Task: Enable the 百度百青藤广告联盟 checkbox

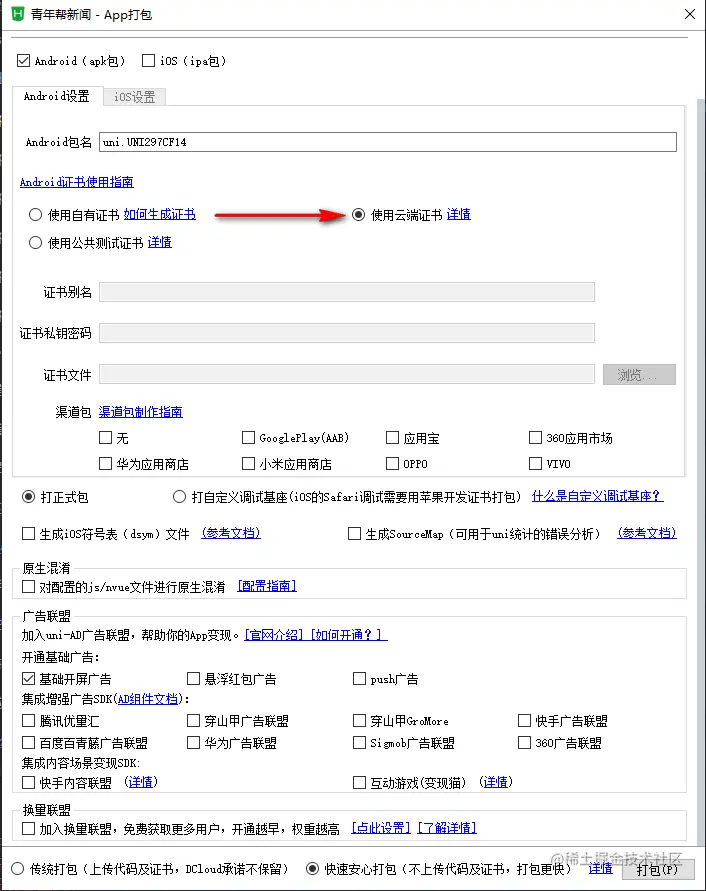Action: 28,742
